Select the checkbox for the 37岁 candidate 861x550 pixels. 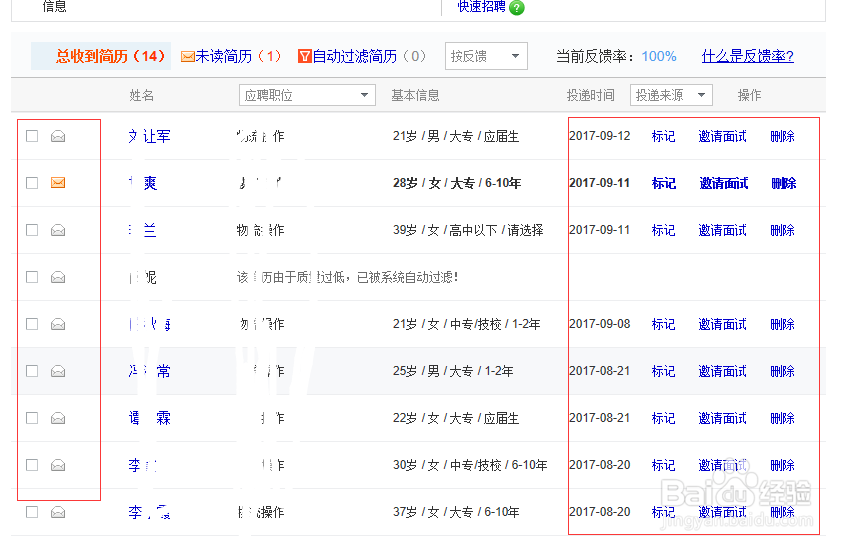[32, 512]
